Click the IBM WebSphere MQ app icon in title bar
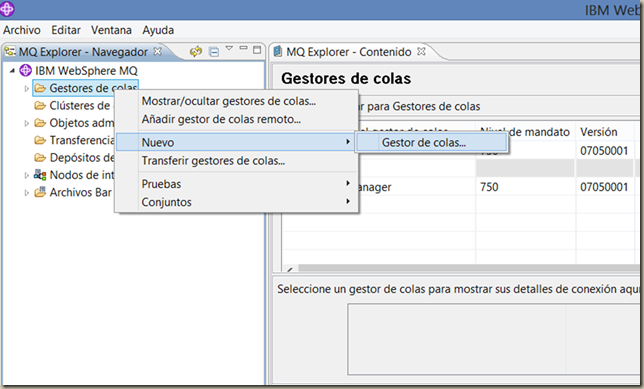The width and height of the screenshot is (644, 389). (x=7, y=9)
